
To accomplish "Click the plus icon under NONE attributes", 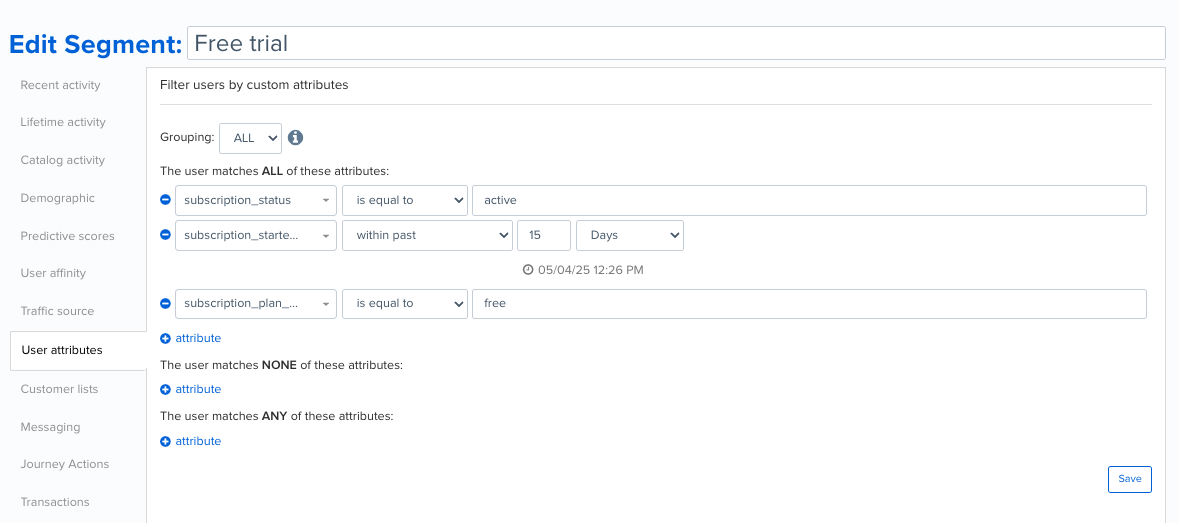I will (x=165, y=389).
